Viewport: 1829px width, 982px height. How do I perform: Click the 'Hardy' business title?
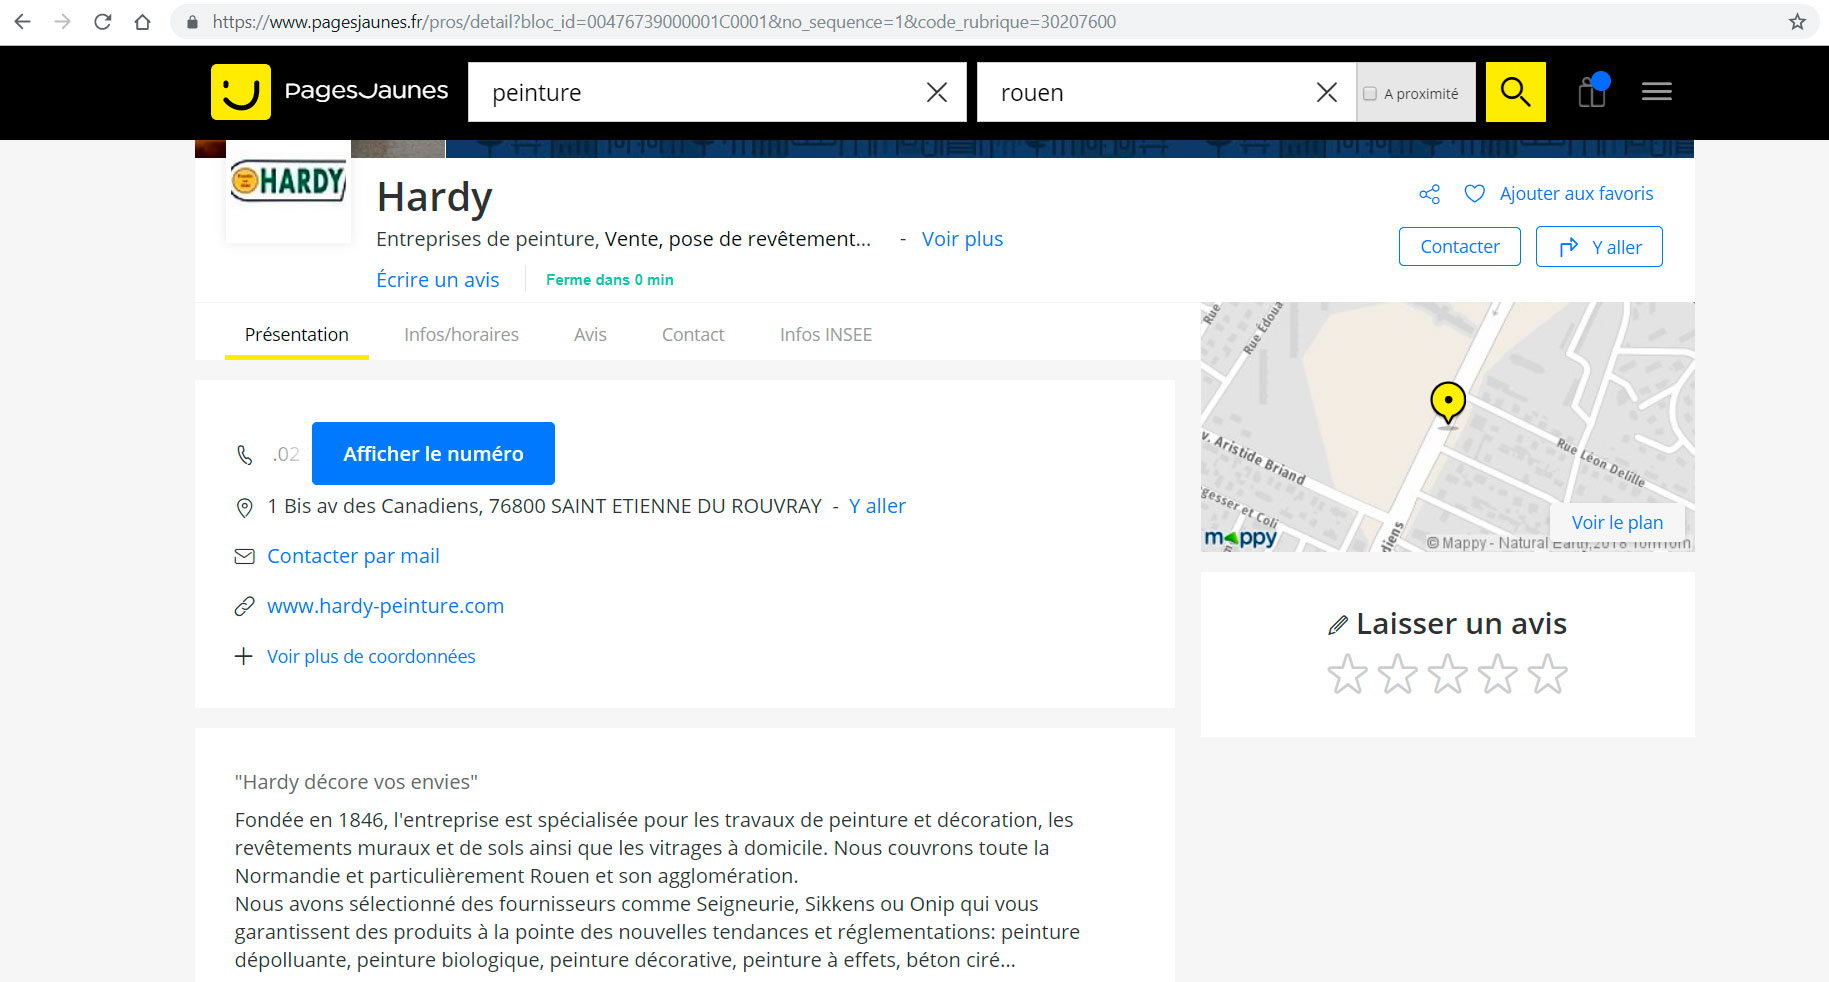tap(434, 197)
